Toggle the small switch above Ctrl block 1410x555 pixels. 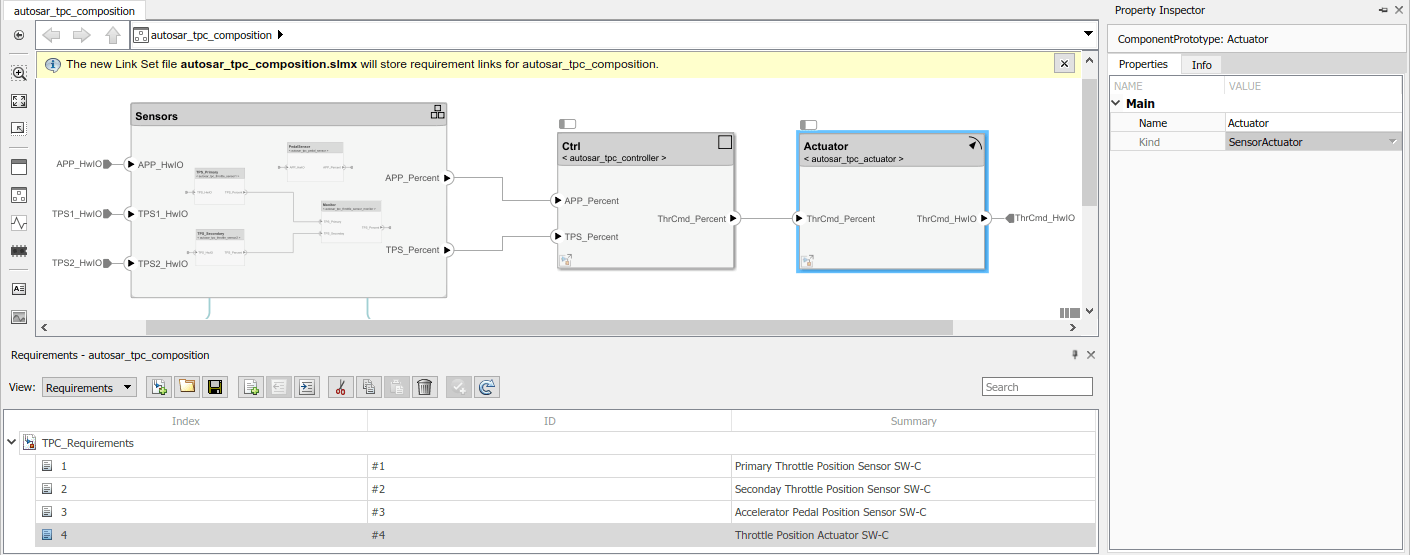tap(567, 124)
